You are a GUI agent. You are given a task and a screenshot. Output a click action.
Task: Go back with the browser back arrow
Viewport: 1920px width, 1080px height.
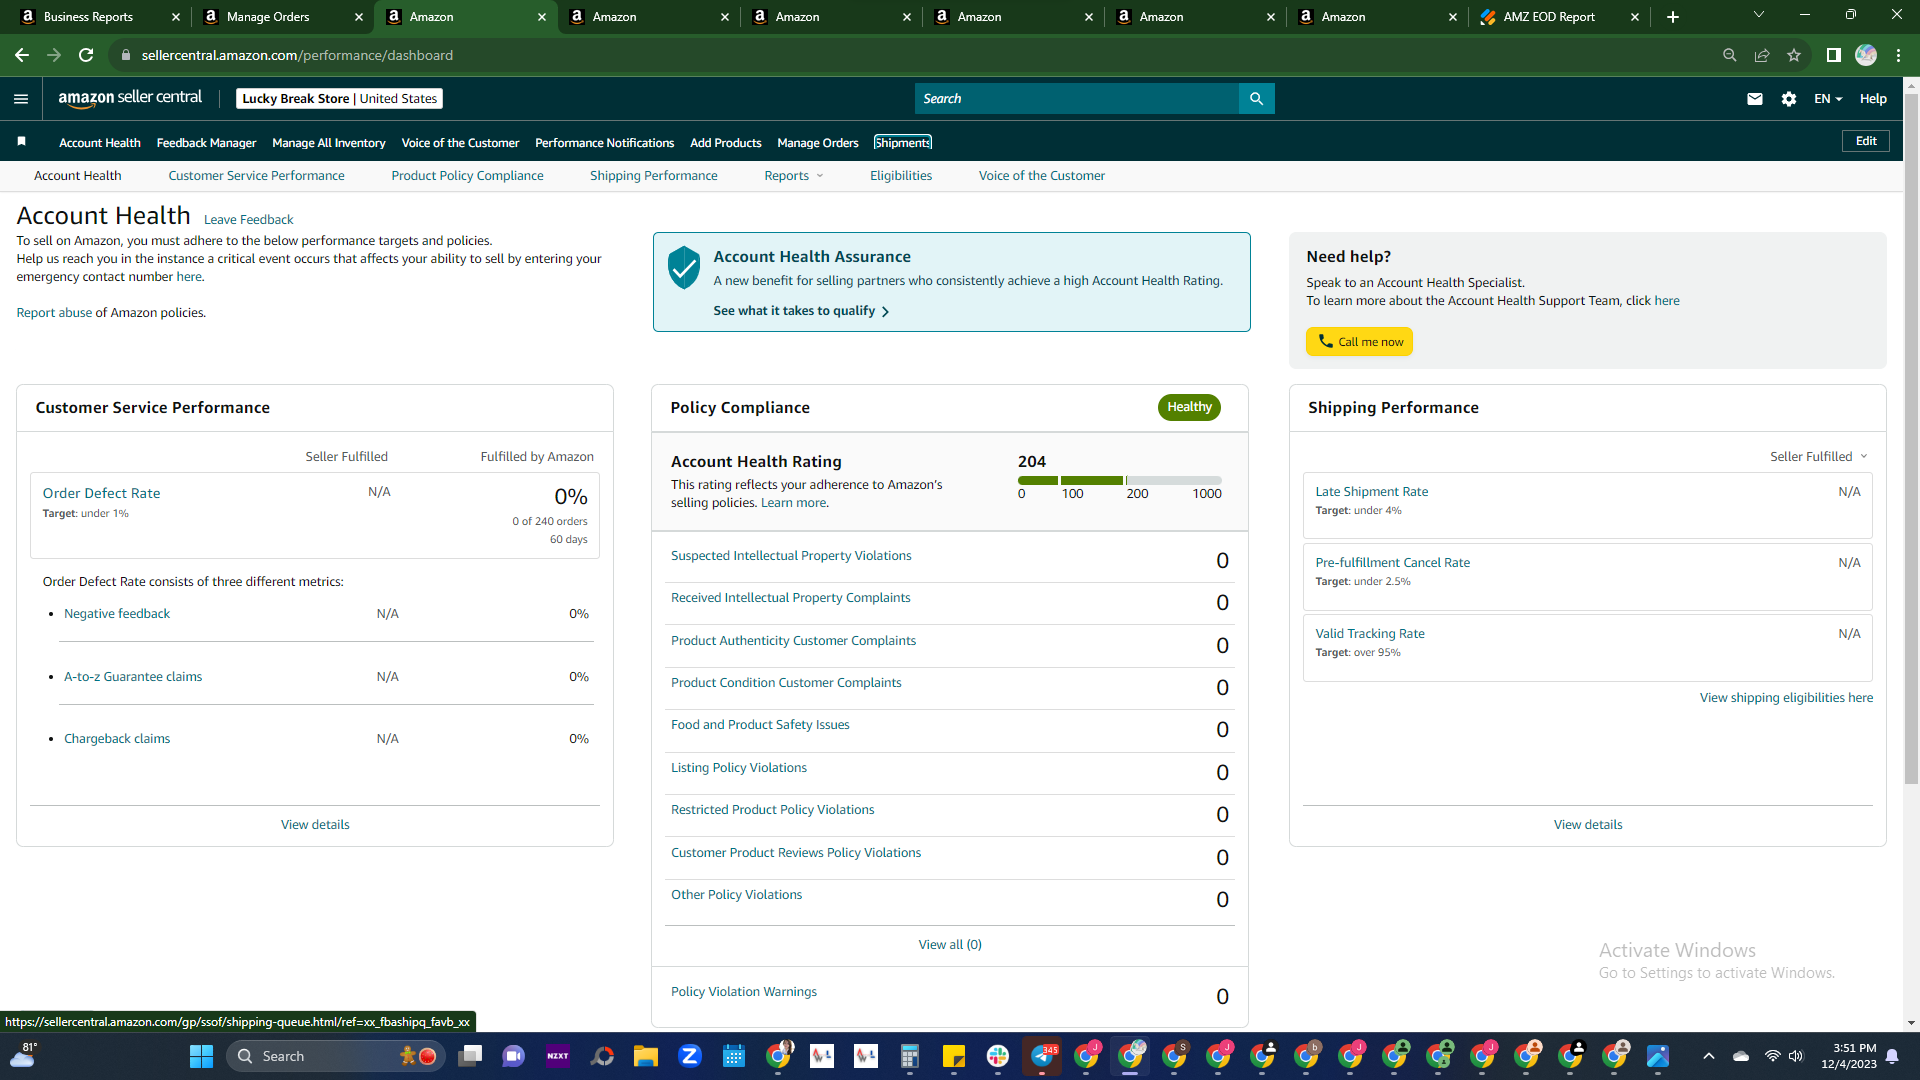pos(22,55)
